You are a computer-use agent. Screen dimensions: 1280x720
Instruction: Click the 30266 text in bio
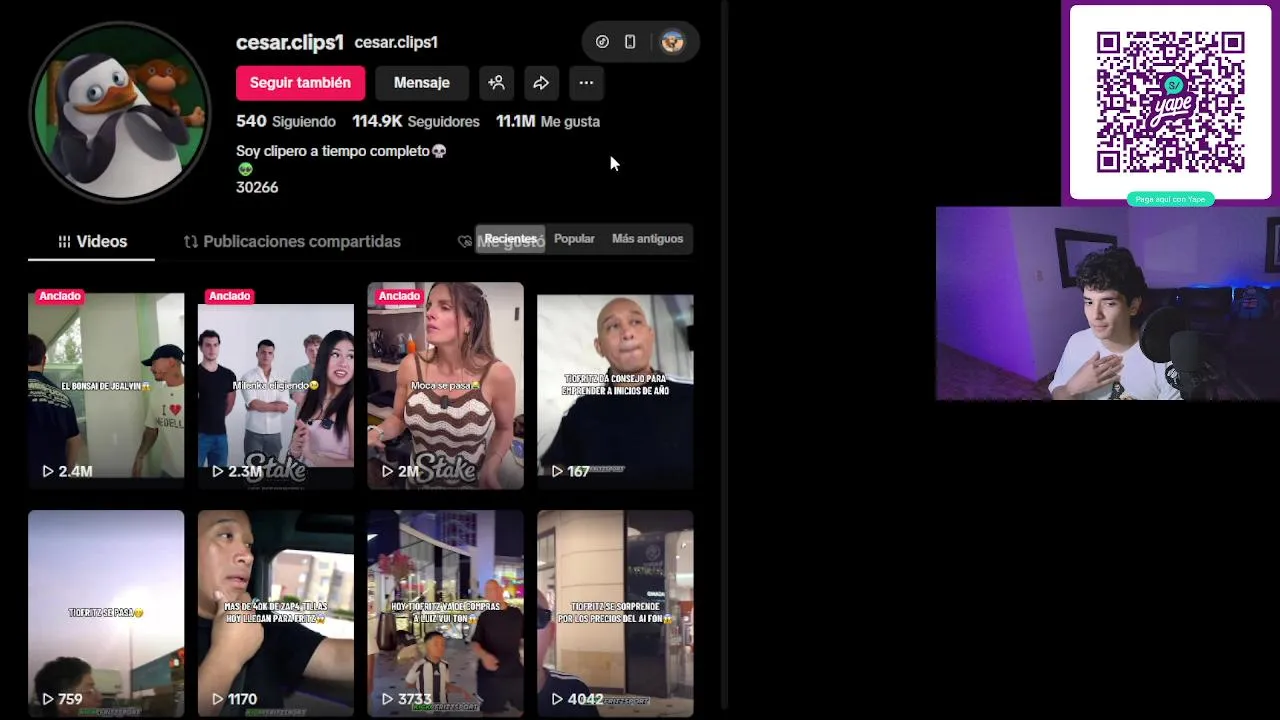(257, 187)
